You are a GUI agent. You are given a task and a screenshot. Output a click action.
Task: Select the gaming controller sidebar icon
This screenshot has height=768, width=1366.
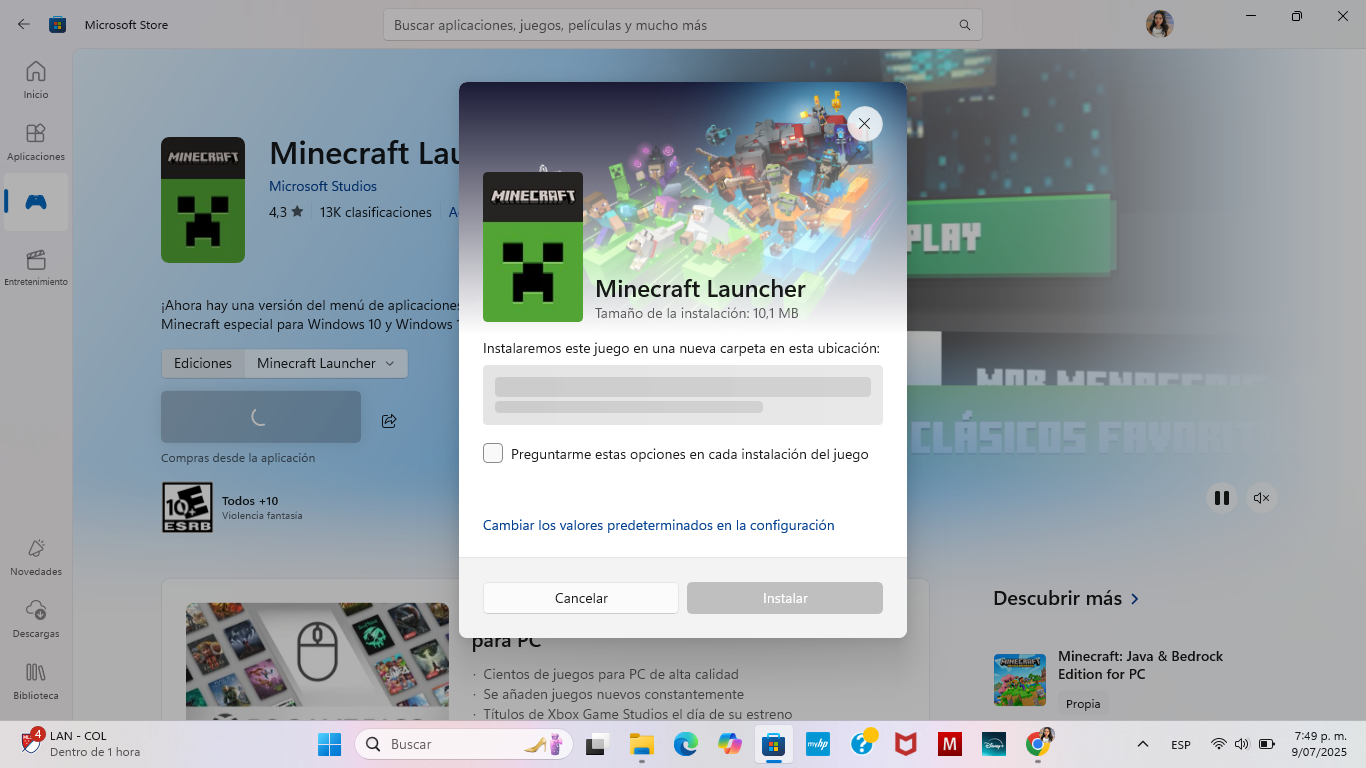(36, 202)
